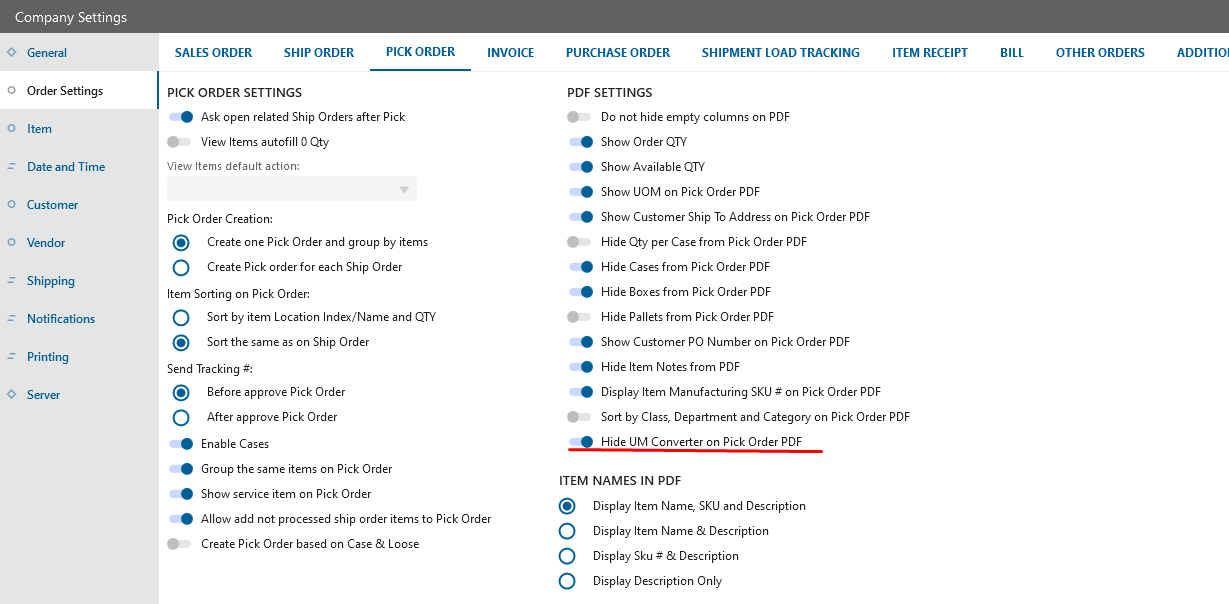Enable Hide Qty per Case from Pick Order PDF
The height and width of the screenshot is (604, 1229).
coord(580,242)
